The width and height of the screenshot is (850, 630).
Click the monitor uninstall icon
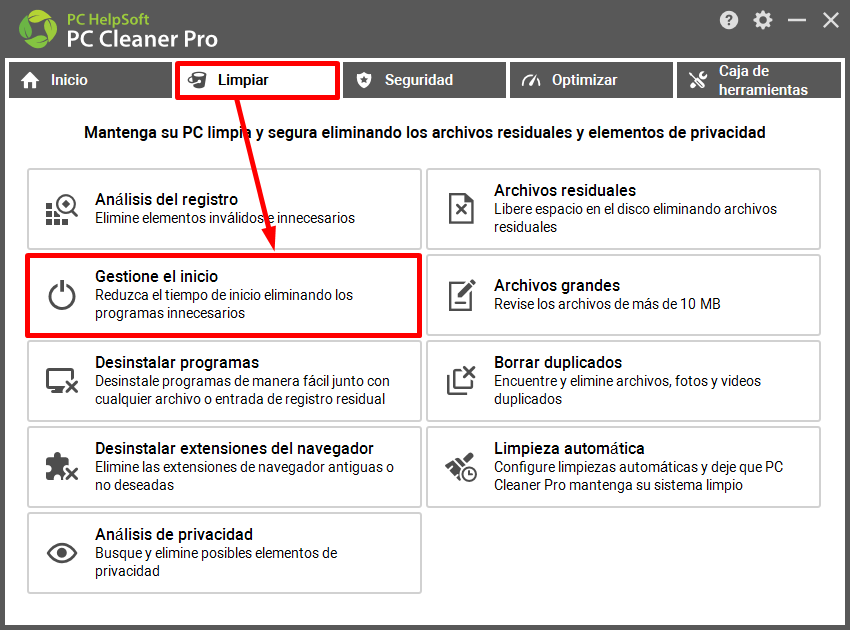pos(62,381)
